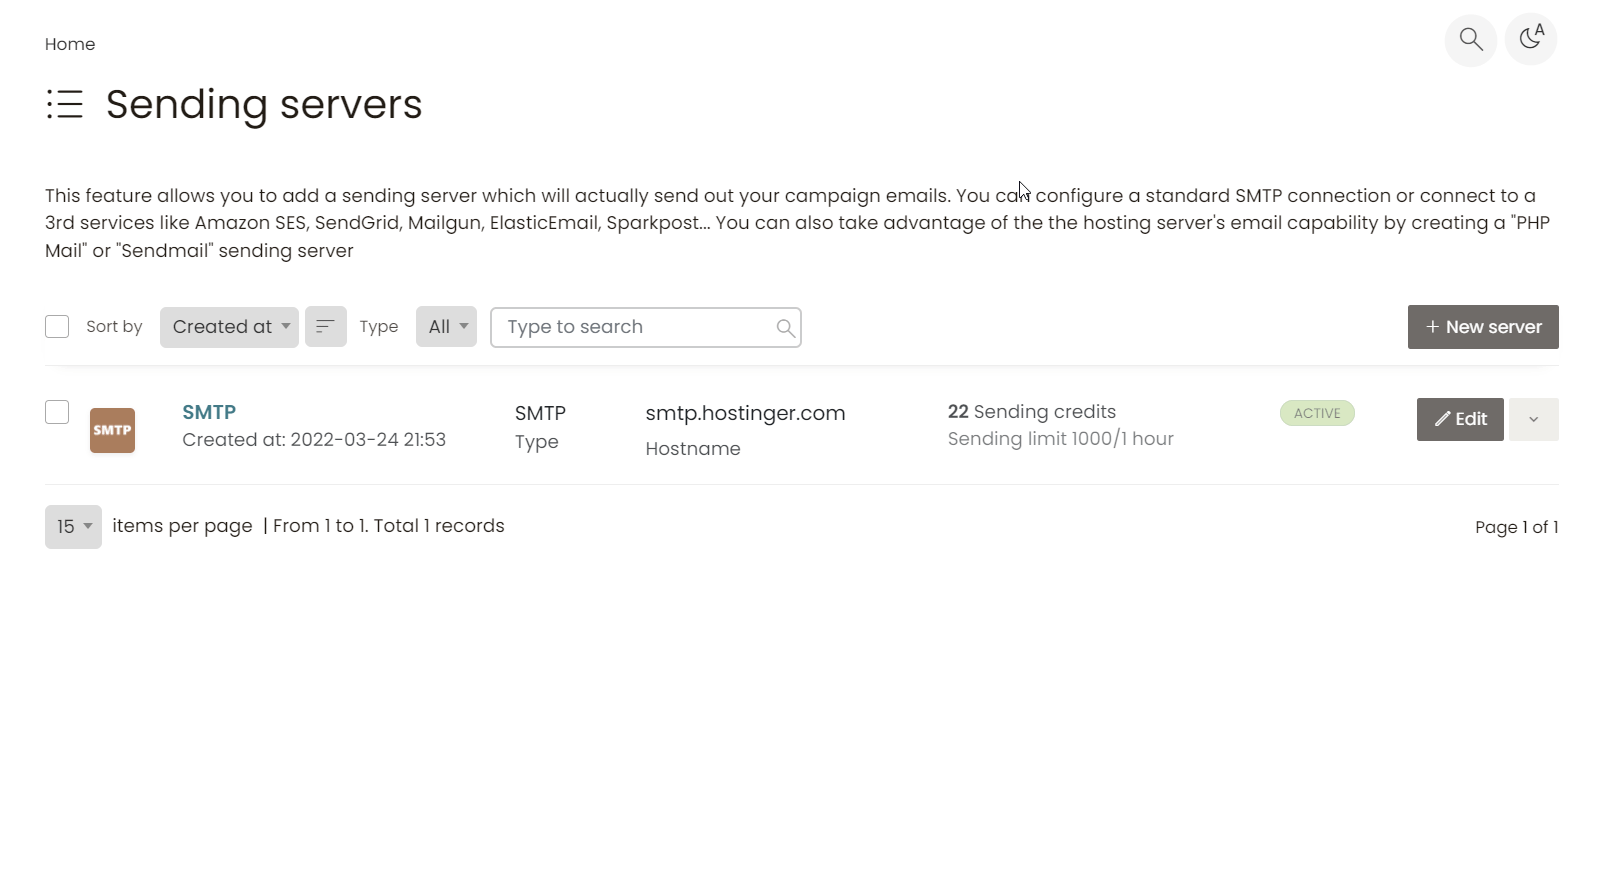The height and width of the screenshot is (872, 1621).
Task: Open the Type filter showing All
Action: coord(446,327)
